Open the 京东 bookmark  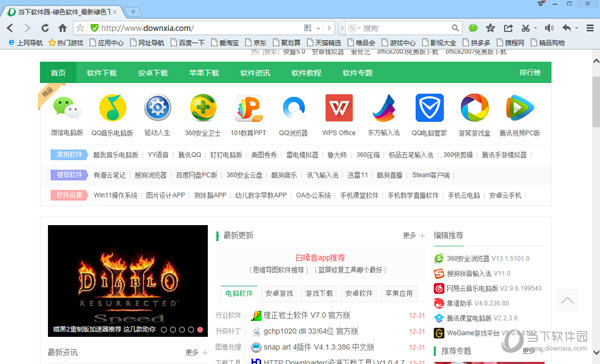tap(256, 42)
